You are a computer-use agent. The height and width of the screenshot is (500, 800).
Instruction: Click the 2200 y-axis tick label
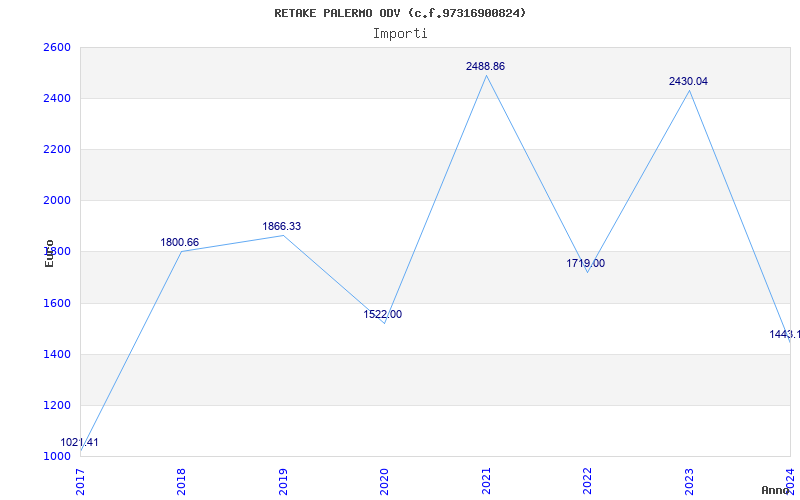pos(57,149)
